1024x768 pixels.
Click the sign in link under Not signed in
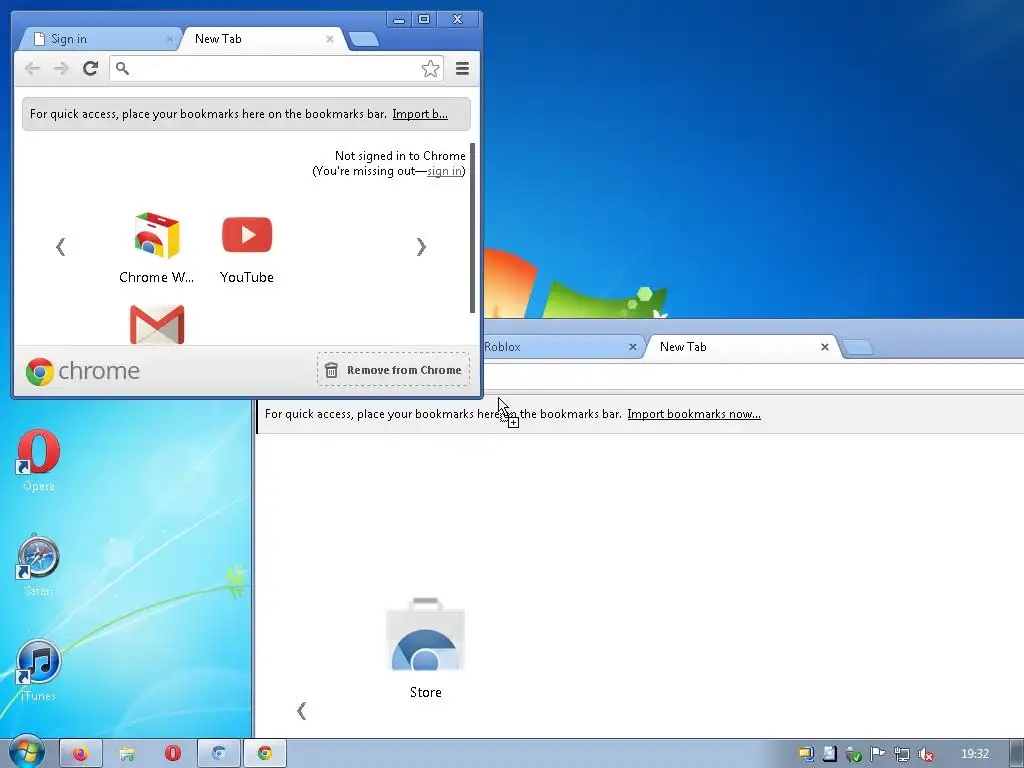click(444, 171)
